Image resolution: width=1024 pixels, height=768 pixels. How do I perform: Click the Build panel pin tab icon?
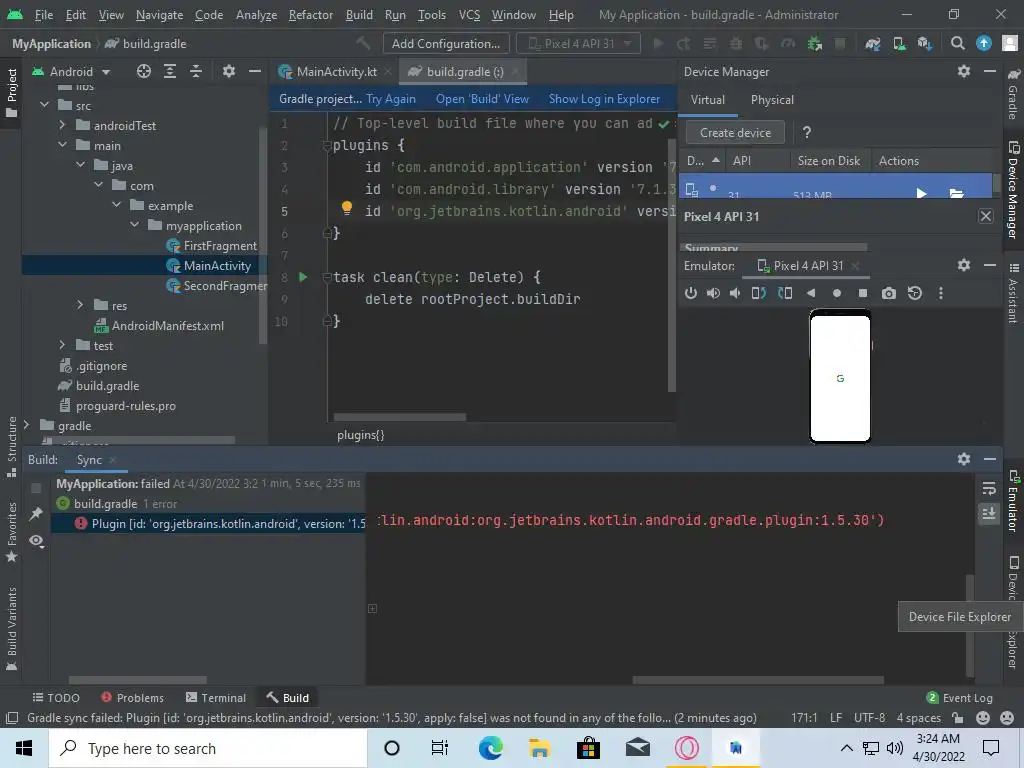point(36,514)
